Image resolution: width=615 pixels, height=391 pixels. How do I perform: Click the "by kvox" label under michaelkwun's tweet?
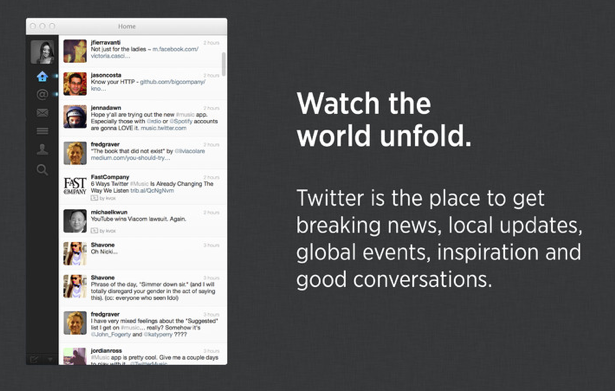(107, 231)
